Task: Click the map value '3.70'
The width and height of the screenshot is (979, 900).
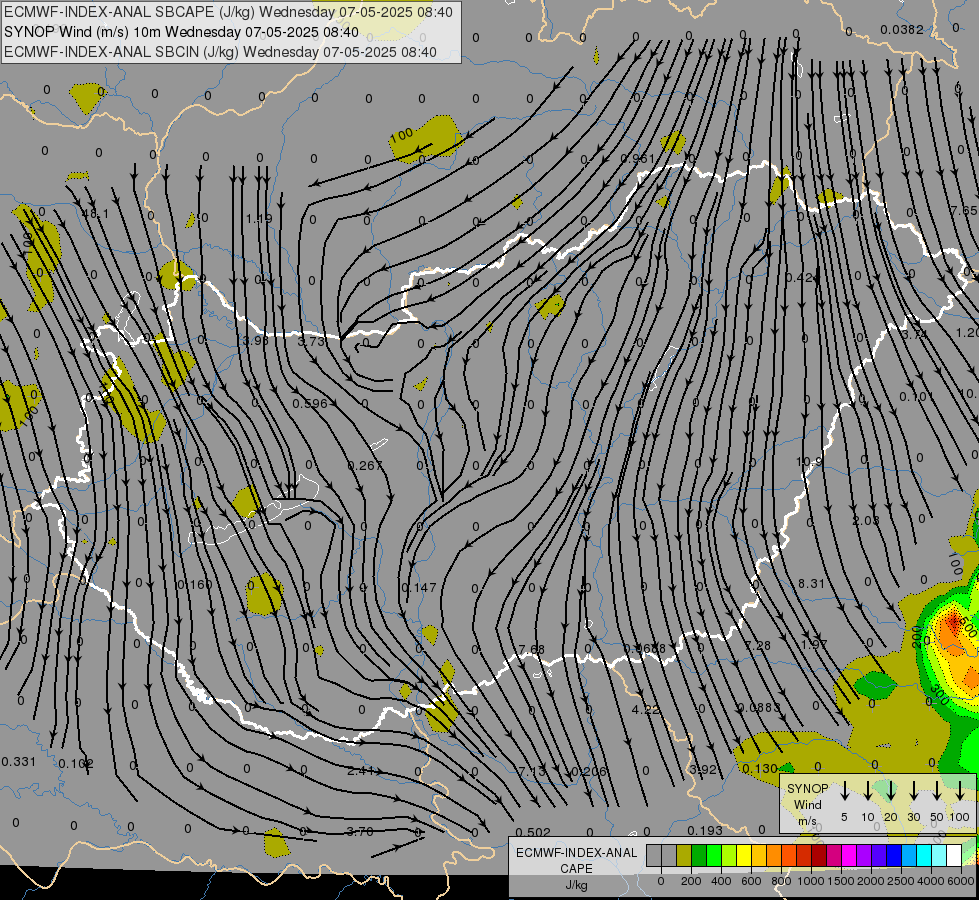Action: pos(360,831)
